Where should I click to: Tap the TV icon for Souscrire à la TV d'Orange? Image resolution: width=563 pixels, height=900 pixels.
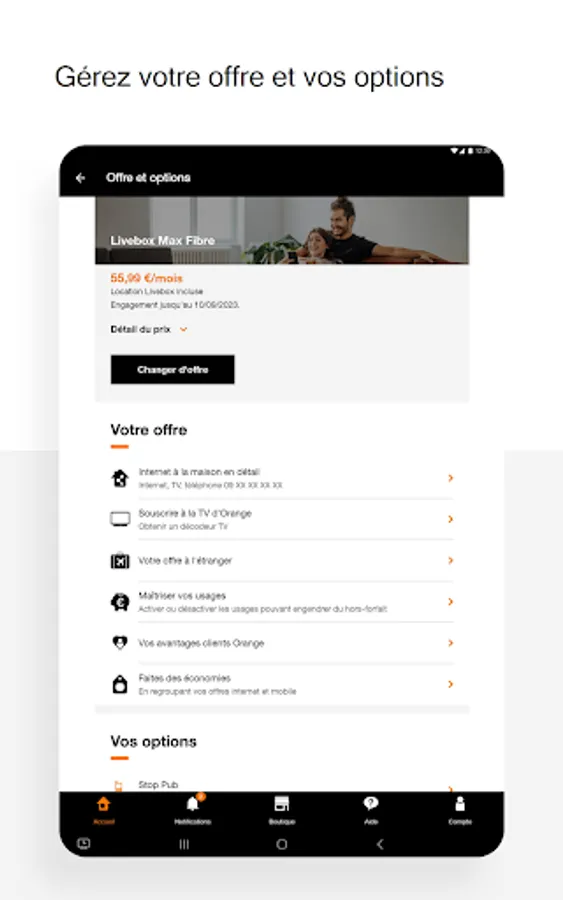[x=120, y=519]
